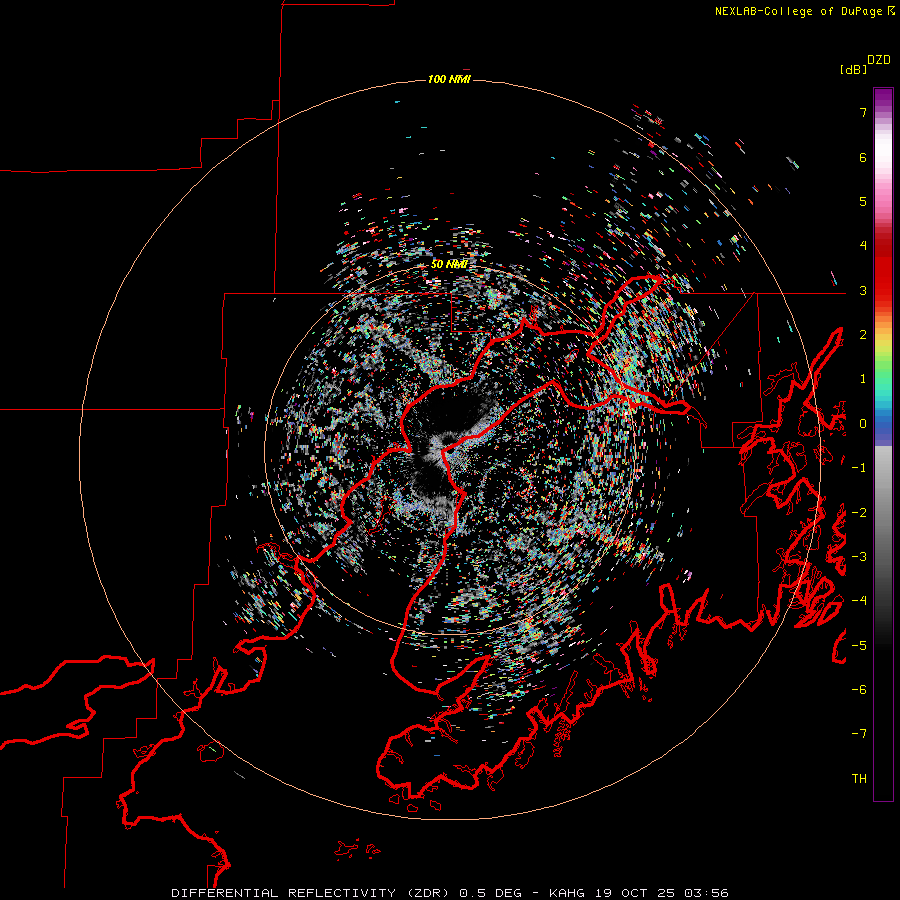Click the positive 1 scale value
900x900 pixels.
[x=863, y=379]
